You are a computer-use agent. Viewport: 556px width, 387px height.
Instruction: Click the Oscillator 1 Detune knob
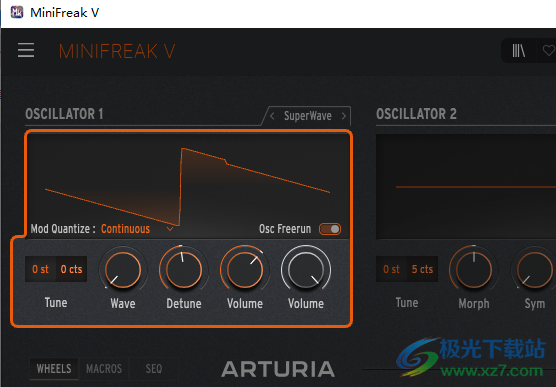pyautogui.click(x=184, y=269)
